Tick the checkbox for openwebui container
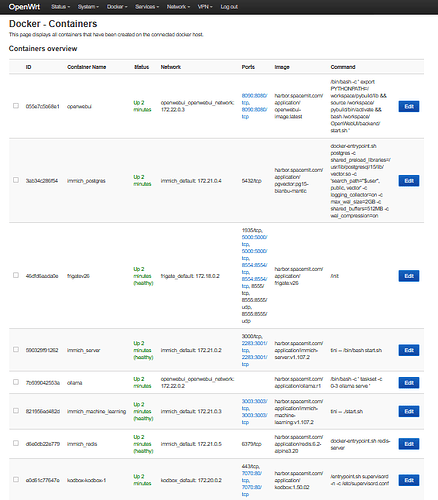This screenshot has width=438, height=500. 16,106
